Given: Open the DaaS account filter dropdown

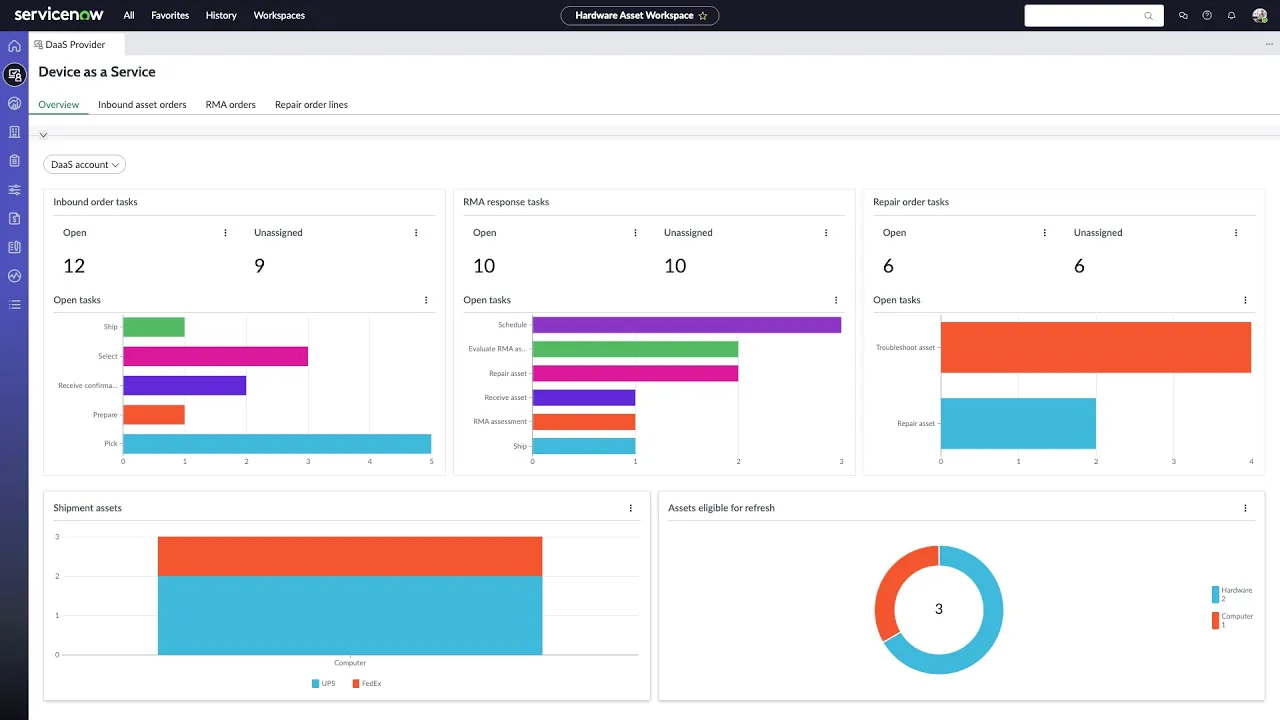Looking at the screenshot, I should [x=84, y=164].
